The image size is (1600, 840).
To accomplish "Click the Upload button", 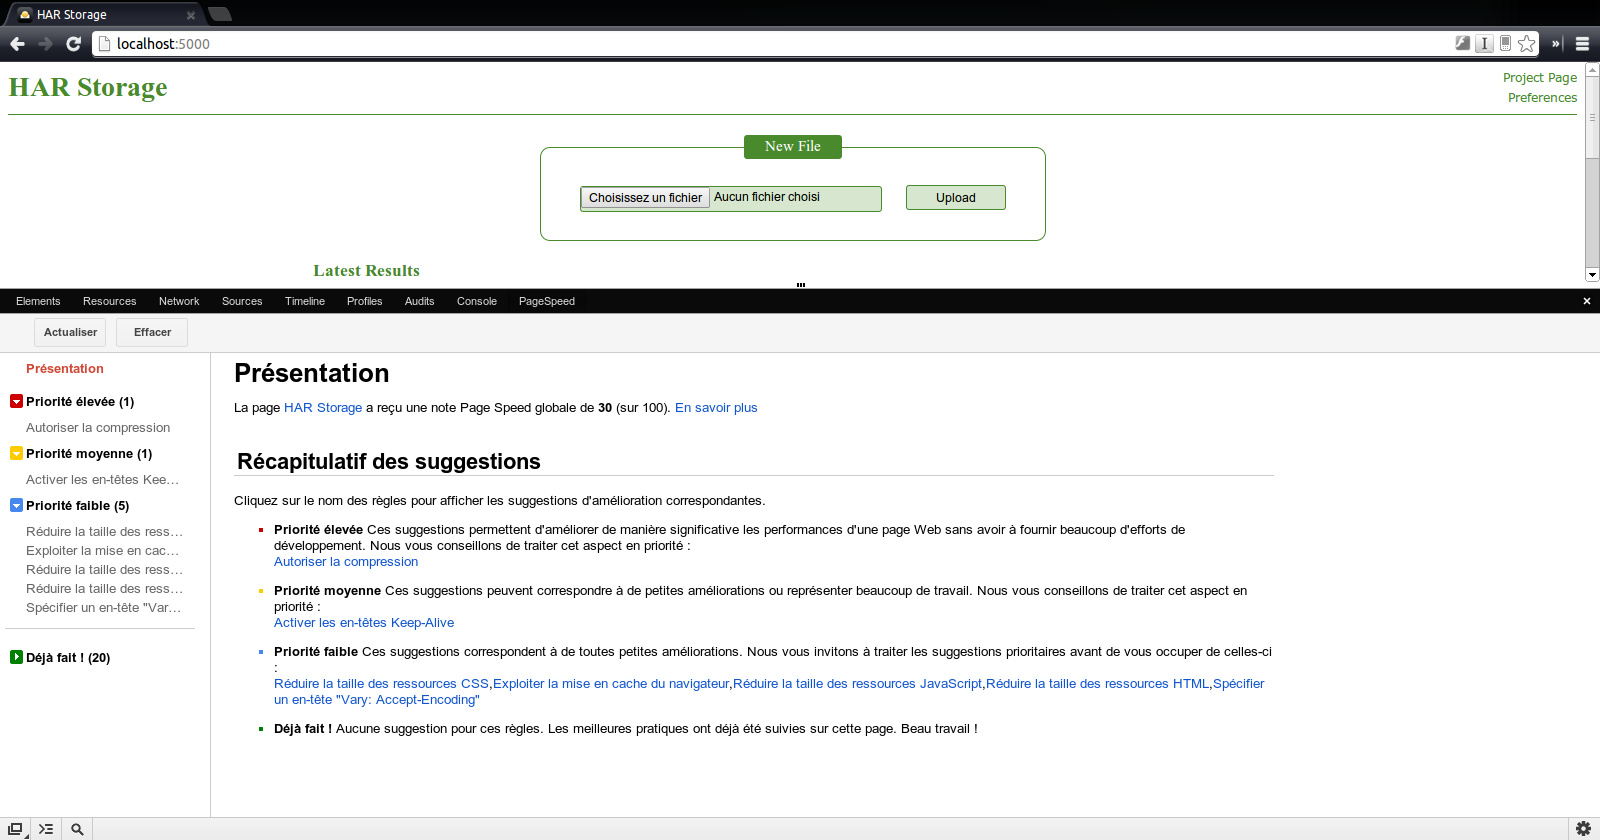I will [x=956, y=198].
